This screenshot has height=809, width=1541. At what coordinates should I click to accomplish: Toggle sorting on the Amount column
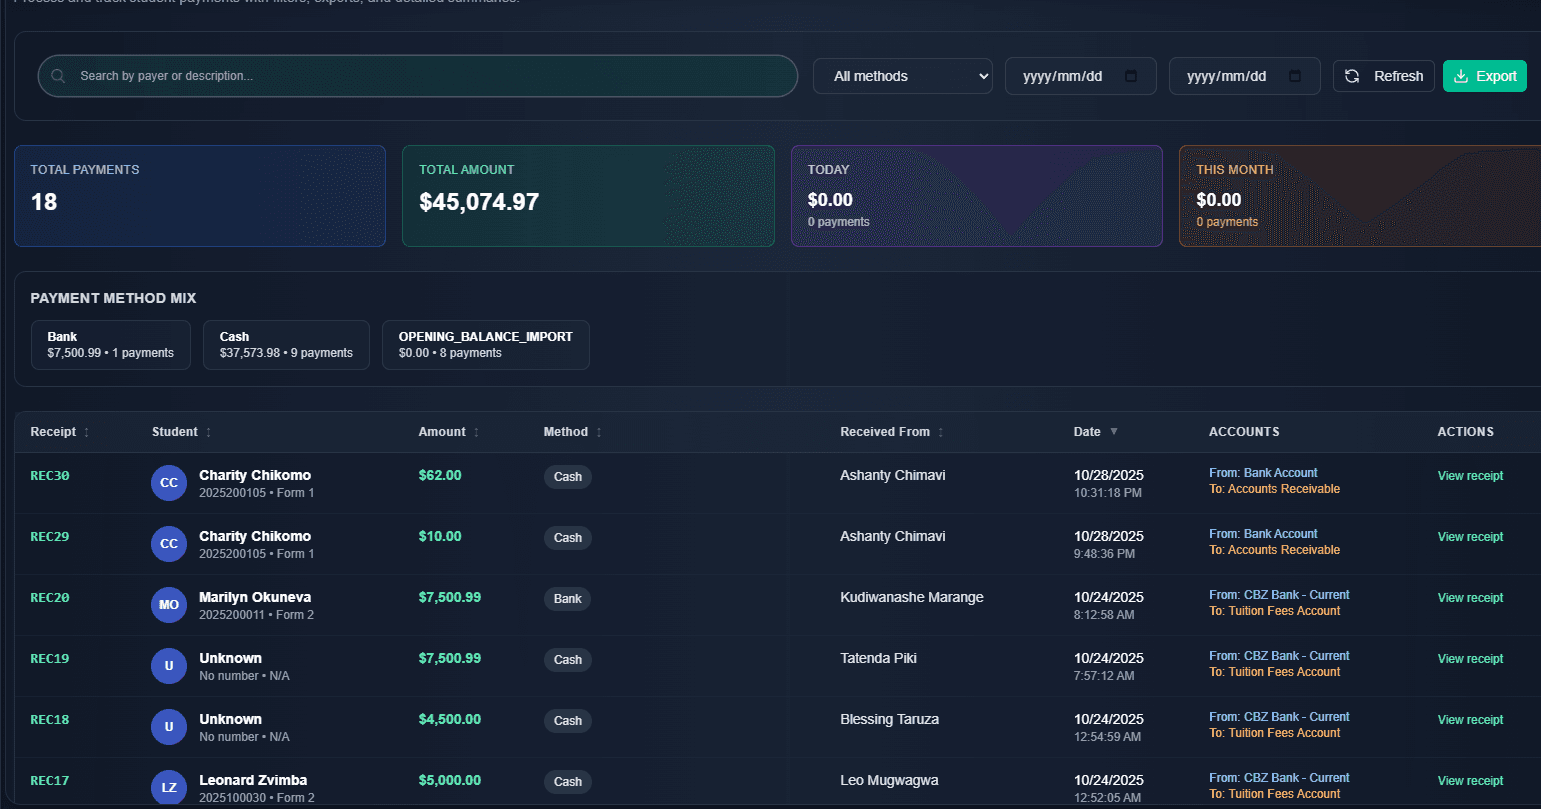click(475, 432)
